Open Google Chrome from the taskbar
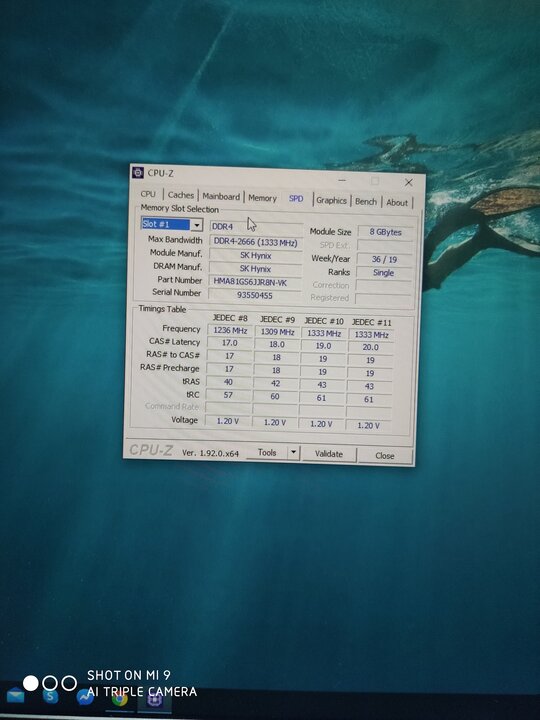The width and height of the screenshot is (540, 720). pyautogui.click(x=119, y=698)
